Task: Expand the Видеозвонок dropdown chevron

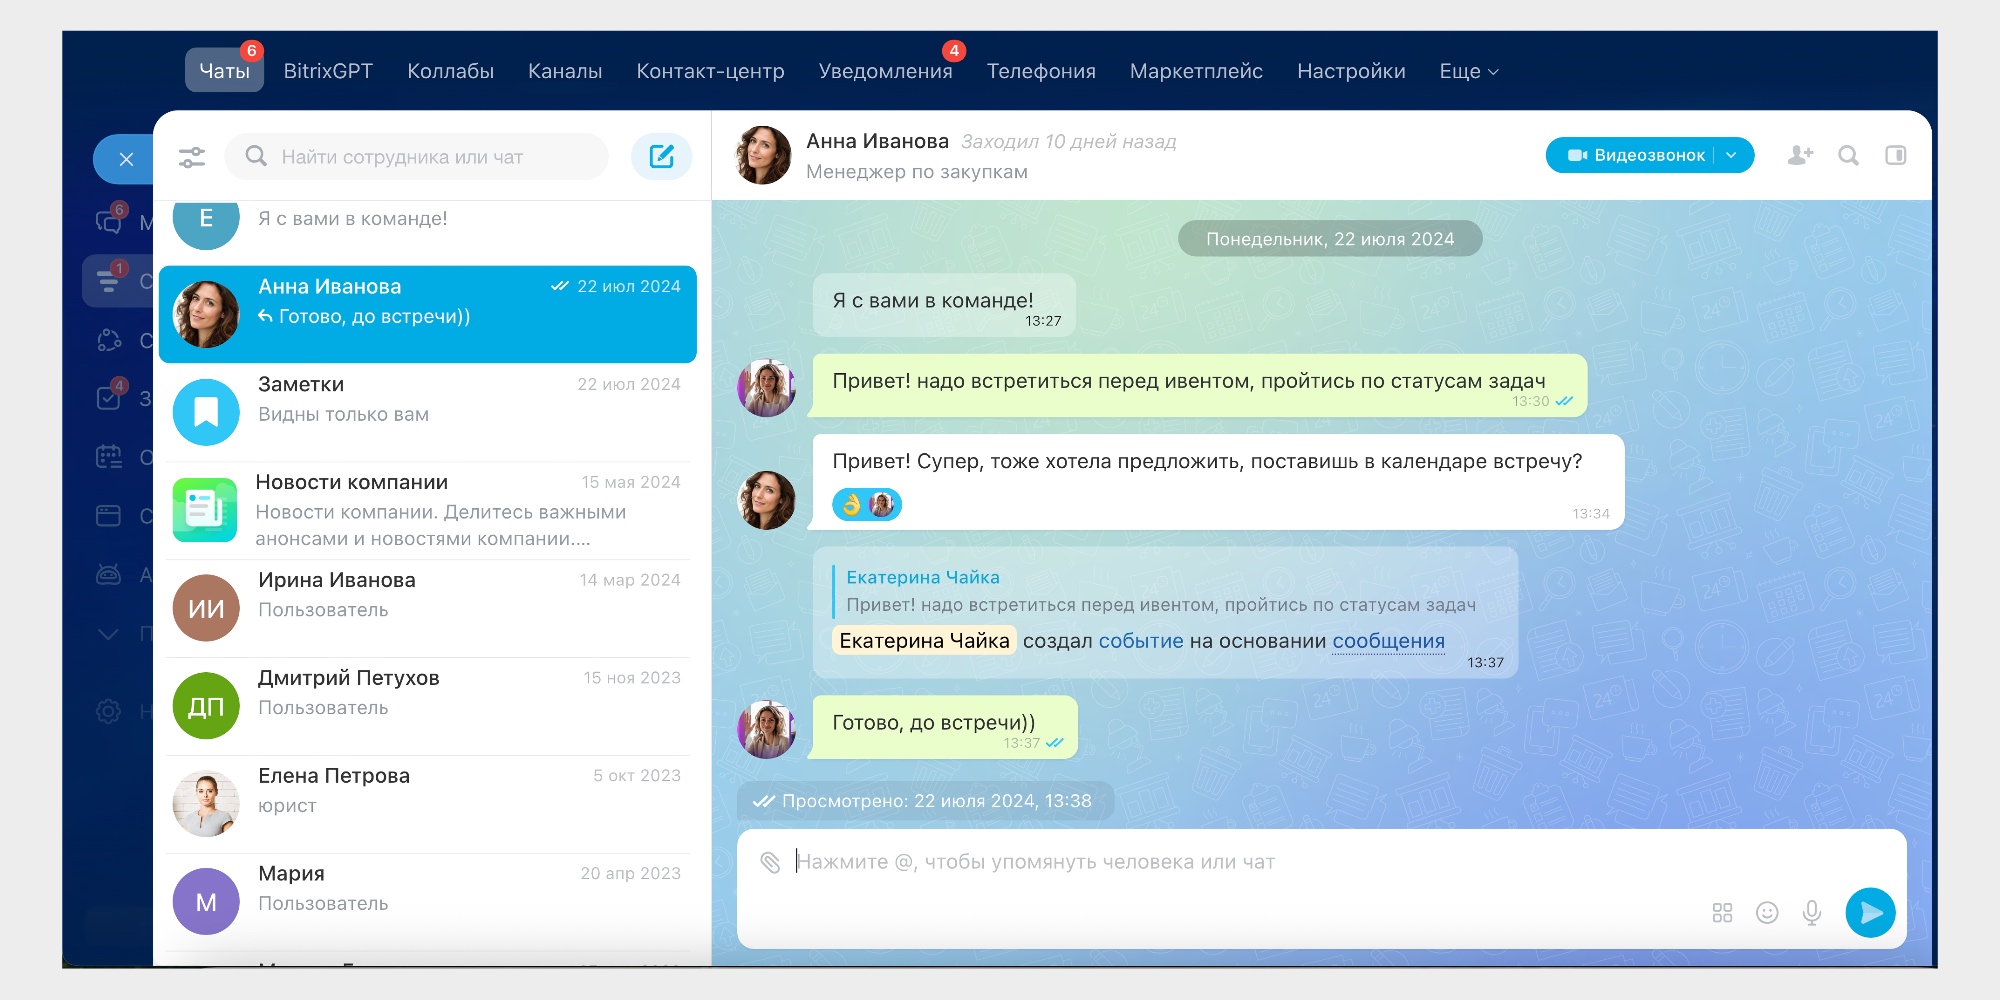Action: click(1730, 155)
